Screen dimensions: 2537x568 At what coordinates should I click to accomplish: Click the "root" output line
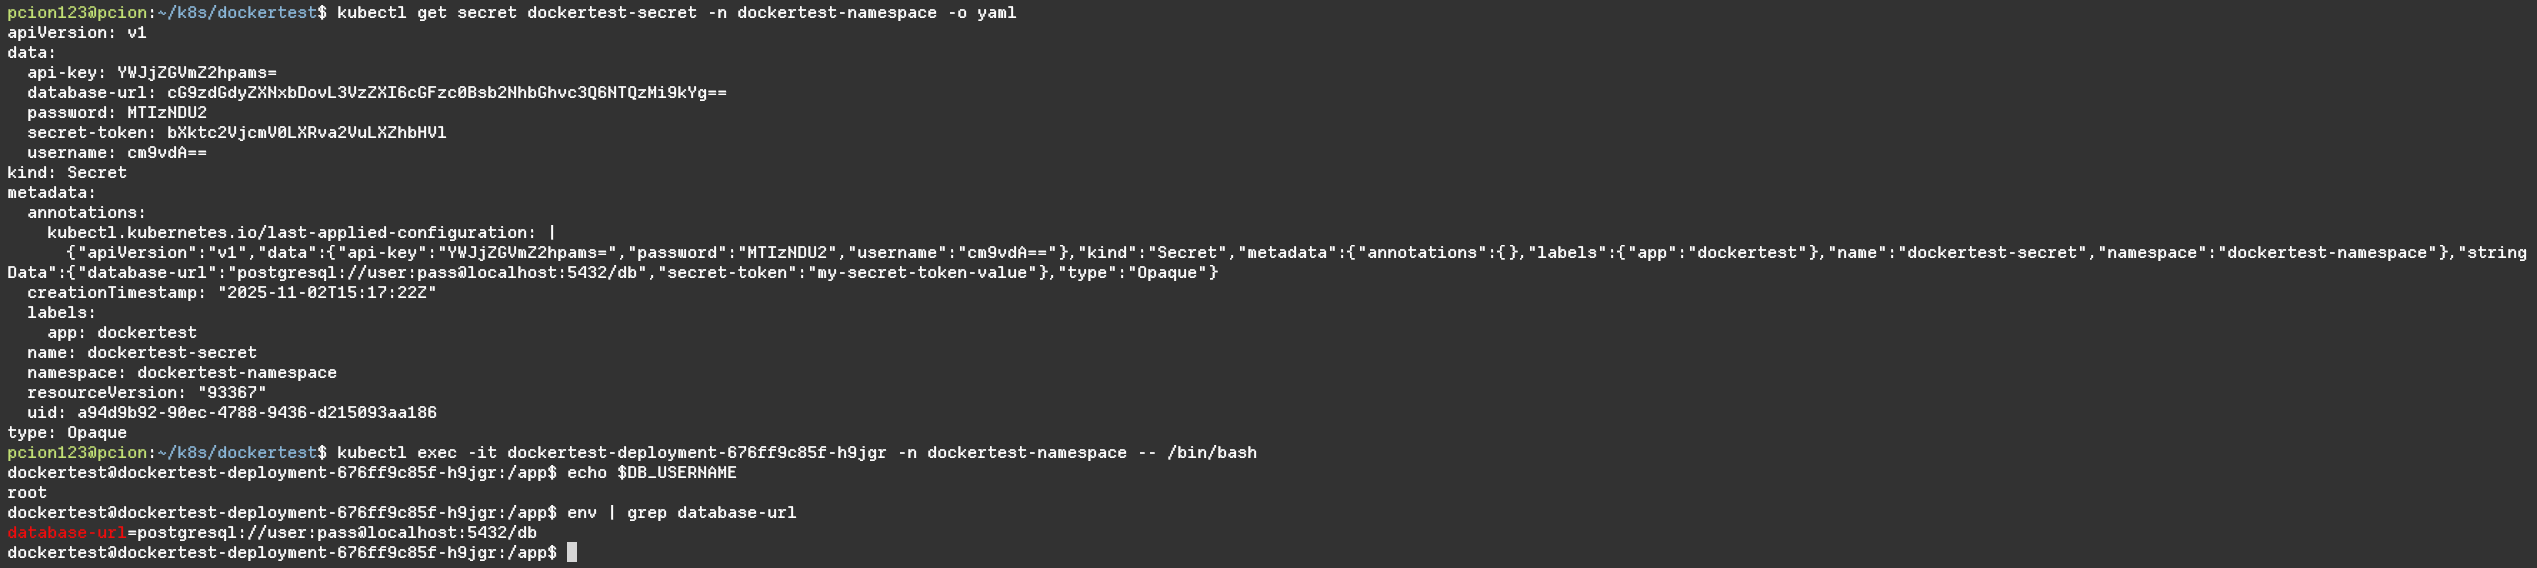(x=27, y=493)
